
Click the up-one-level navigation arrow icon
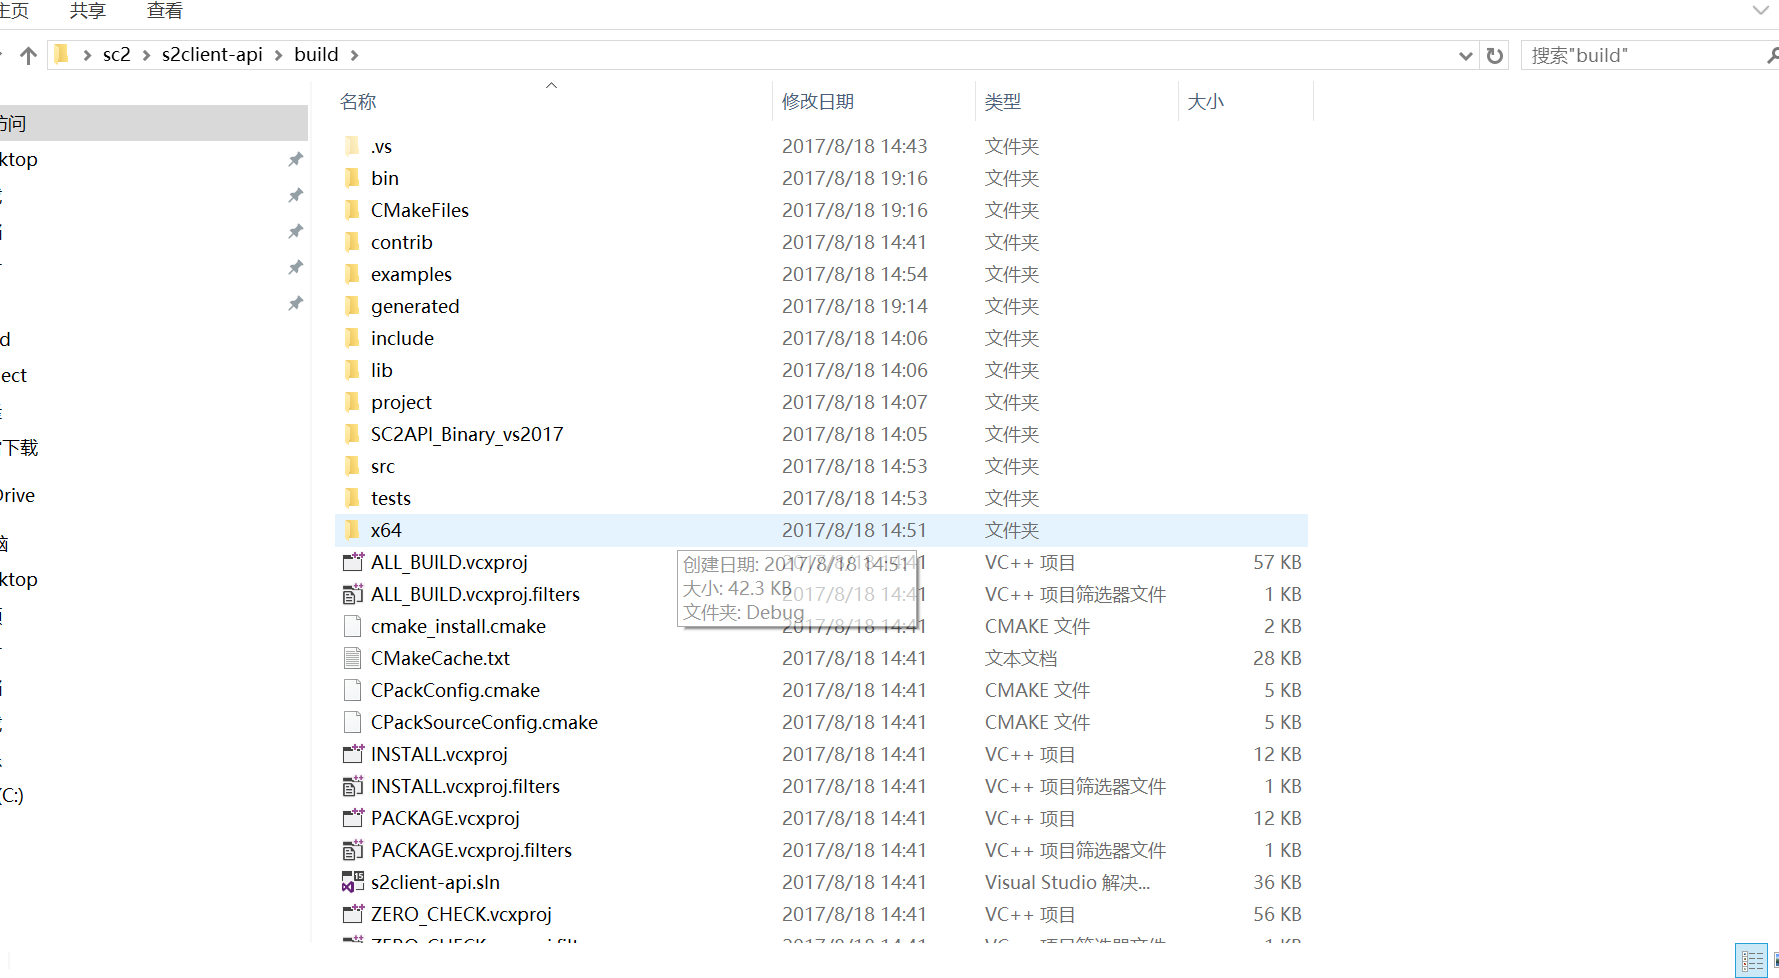tap(28, 55)
